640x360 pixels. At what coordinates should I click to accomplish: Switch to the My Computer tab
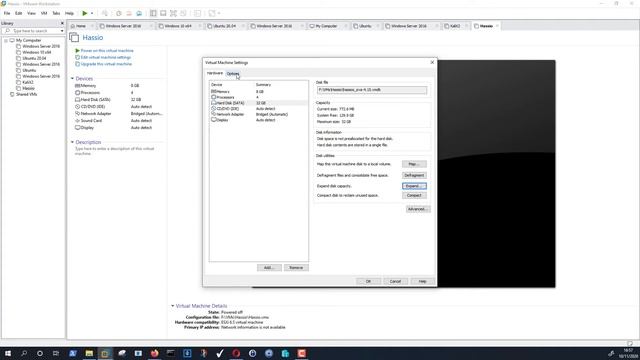(326, 26)
